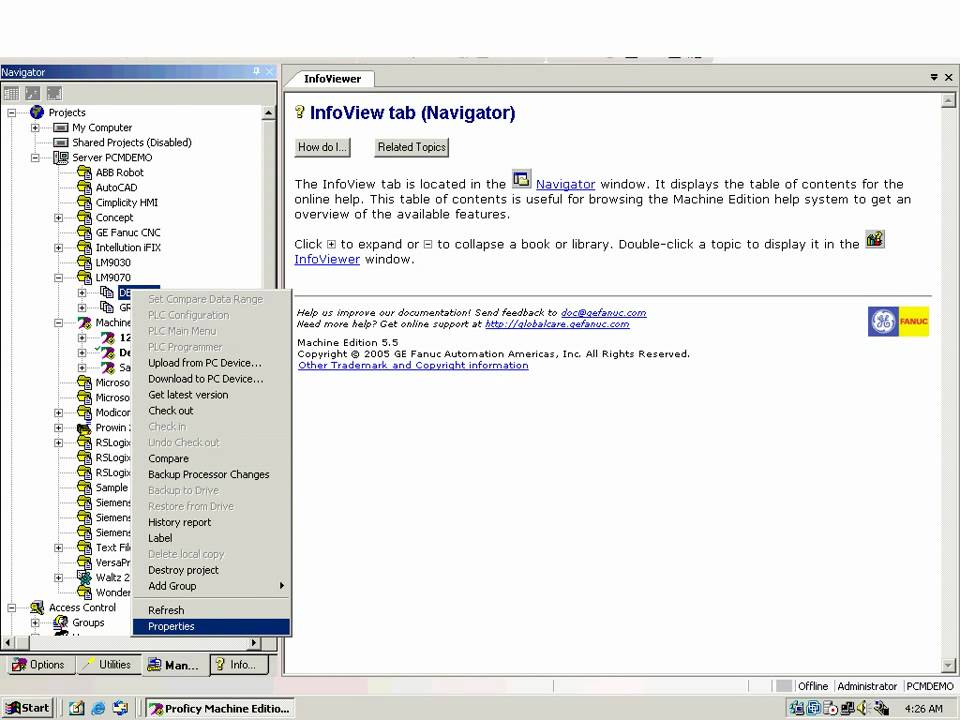This screenshot has height=720, width=960.
Task: Choose Upload from PC Device menu entry
Action: click(211, 363)
